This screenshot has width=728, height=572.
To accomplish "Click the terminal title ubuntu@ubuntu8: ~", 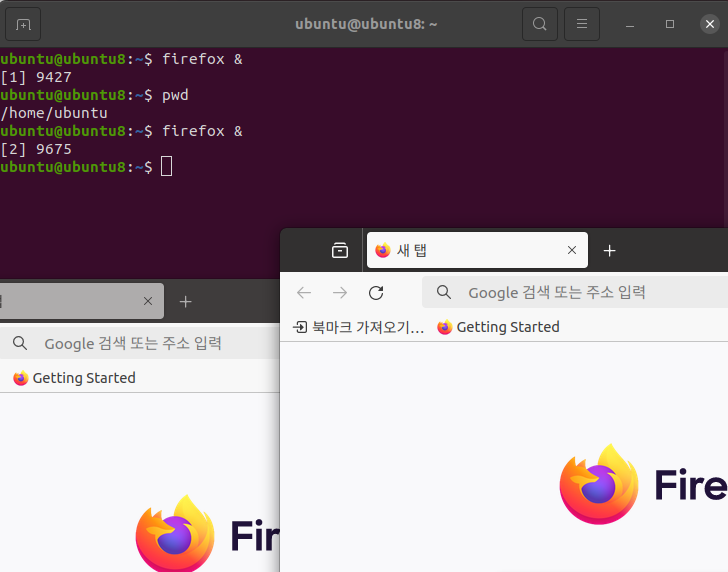I will click(366, 24).
